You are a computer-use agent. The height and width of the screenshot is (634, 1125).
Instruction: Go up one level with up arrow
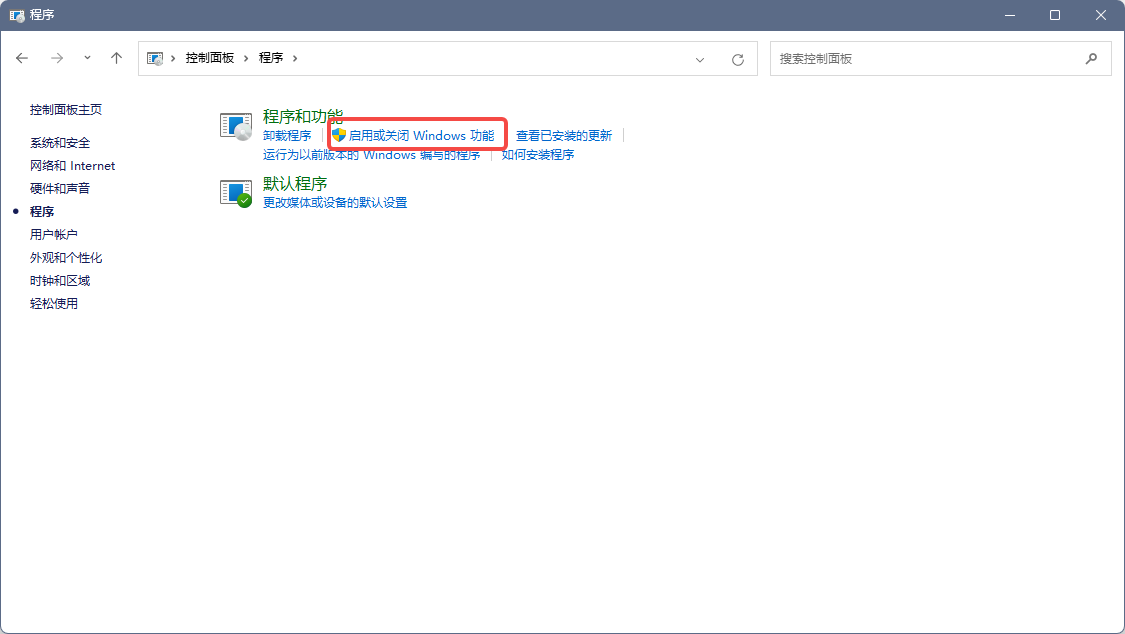point(116,58)
